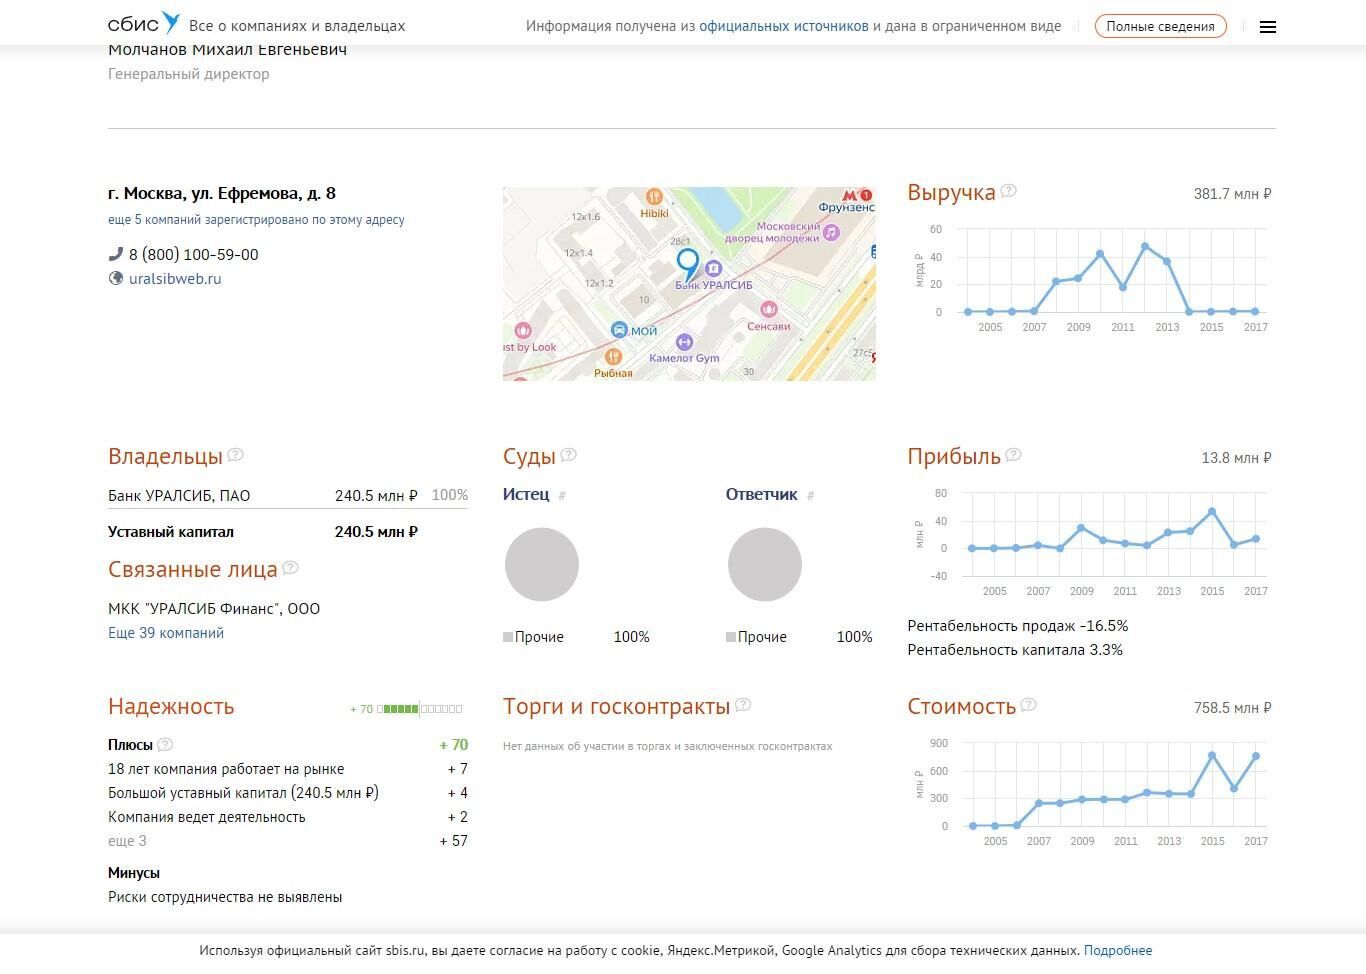Click the +70 reliability rating bar

pos(406,709)
